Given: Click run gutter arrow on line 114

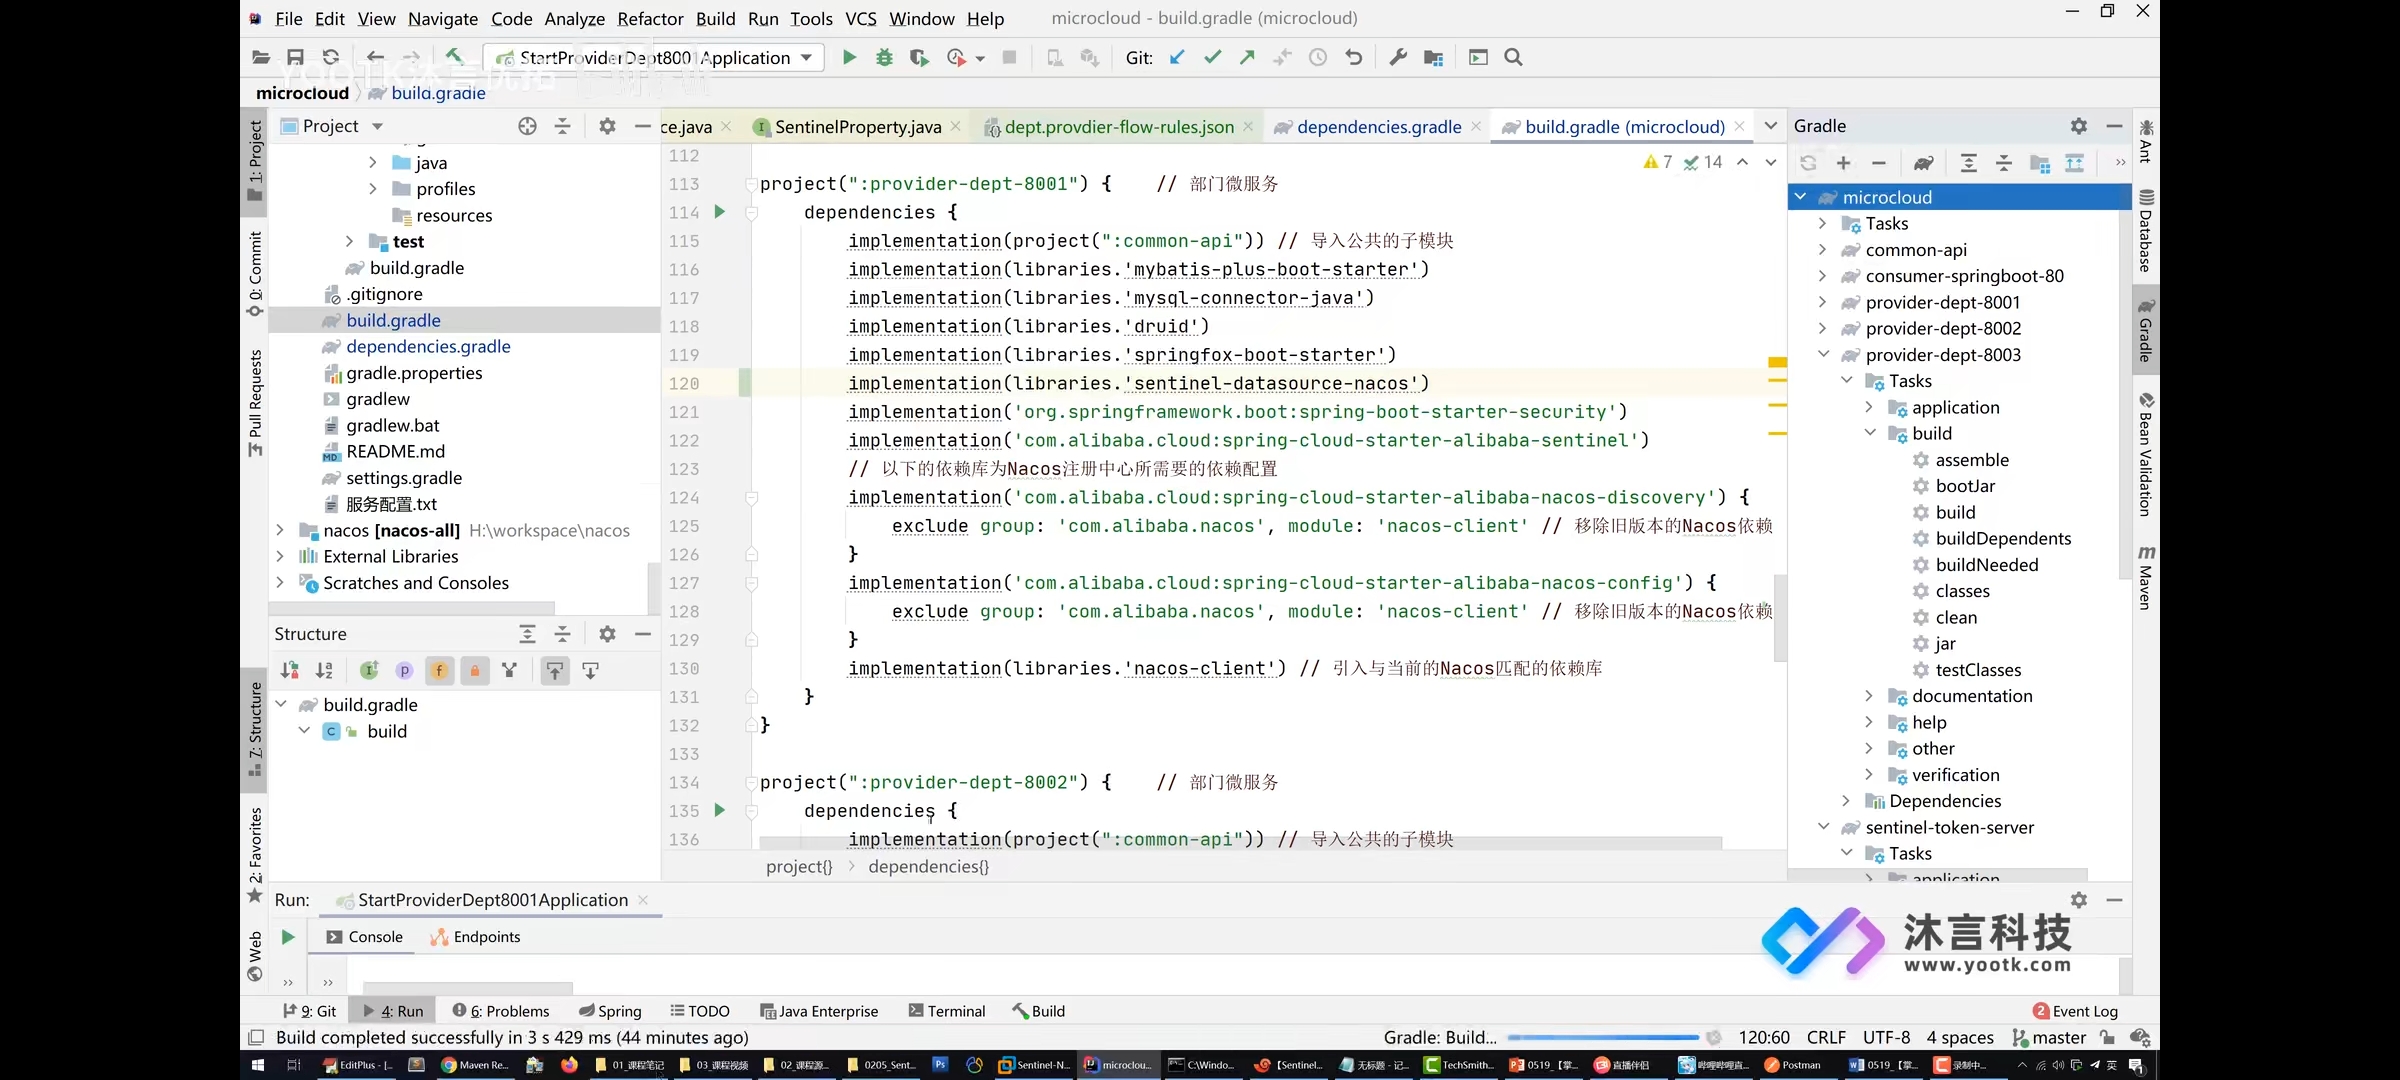Looking at the screenshot, I should 719,212.
